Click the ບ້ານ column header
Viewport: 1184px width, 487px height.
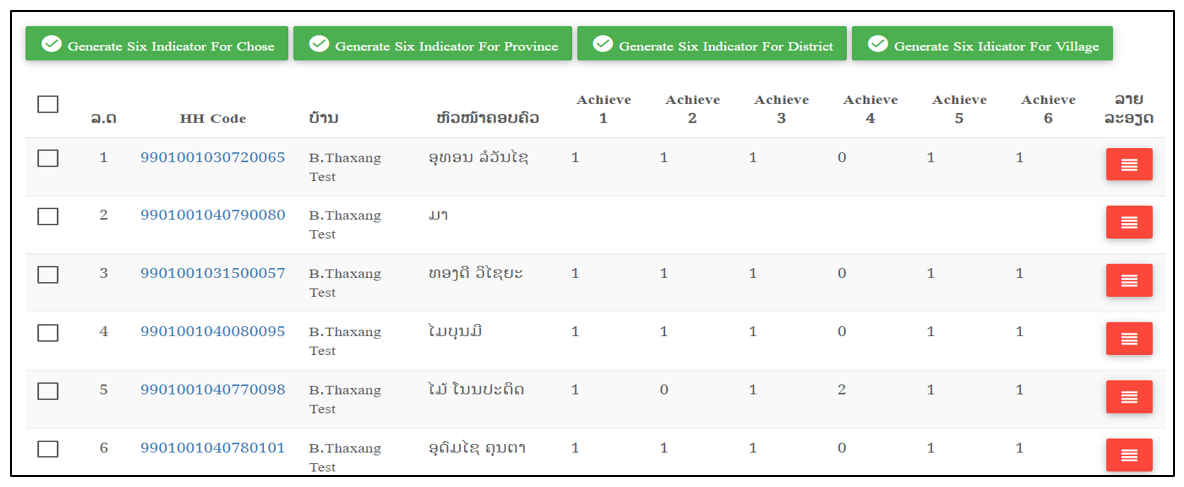[323, 119]
